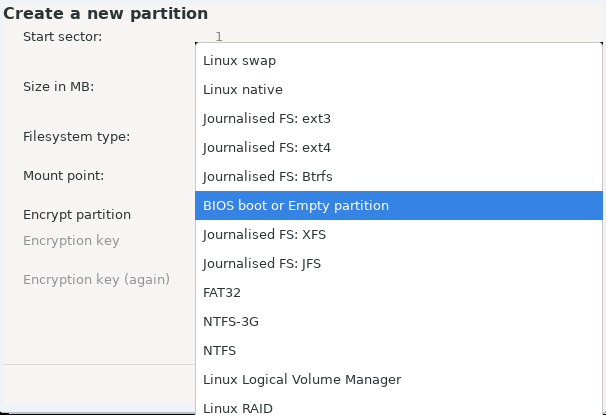Viewport: 606px width, 415px height.
Task: Select BIOS boot or Empty partition
Action: pyautogui.click(x=399, y=206)
